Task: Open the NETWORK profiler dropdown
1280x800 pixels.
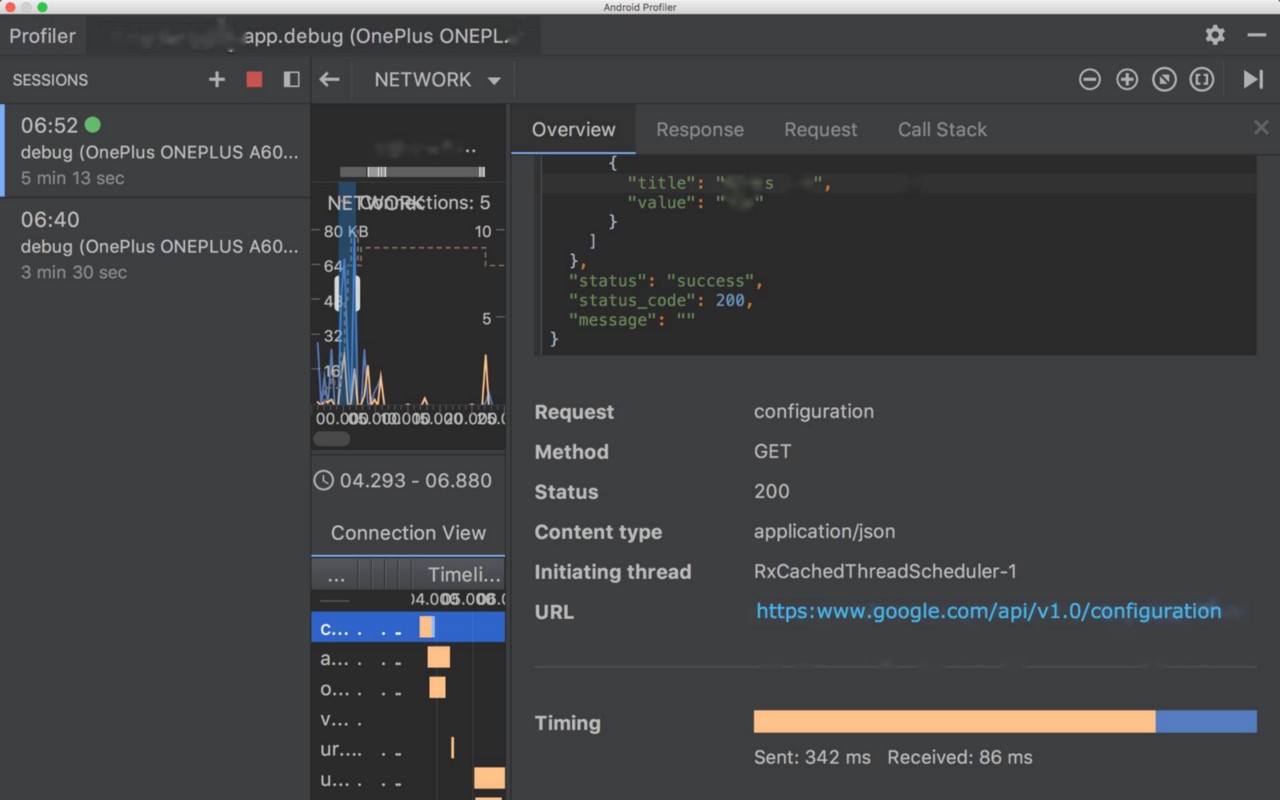Action: pos(435,79)
